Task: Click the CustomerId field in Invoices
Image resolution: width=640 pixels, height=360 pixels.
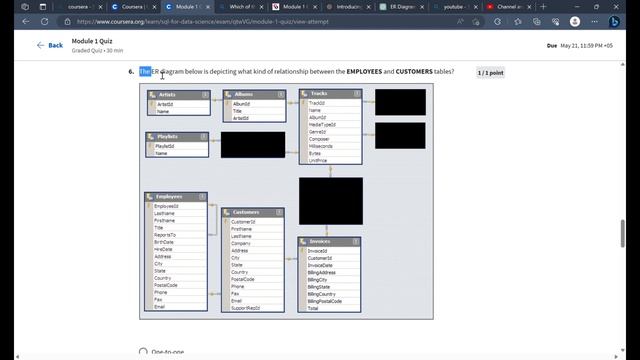Action: click(320, 258)
